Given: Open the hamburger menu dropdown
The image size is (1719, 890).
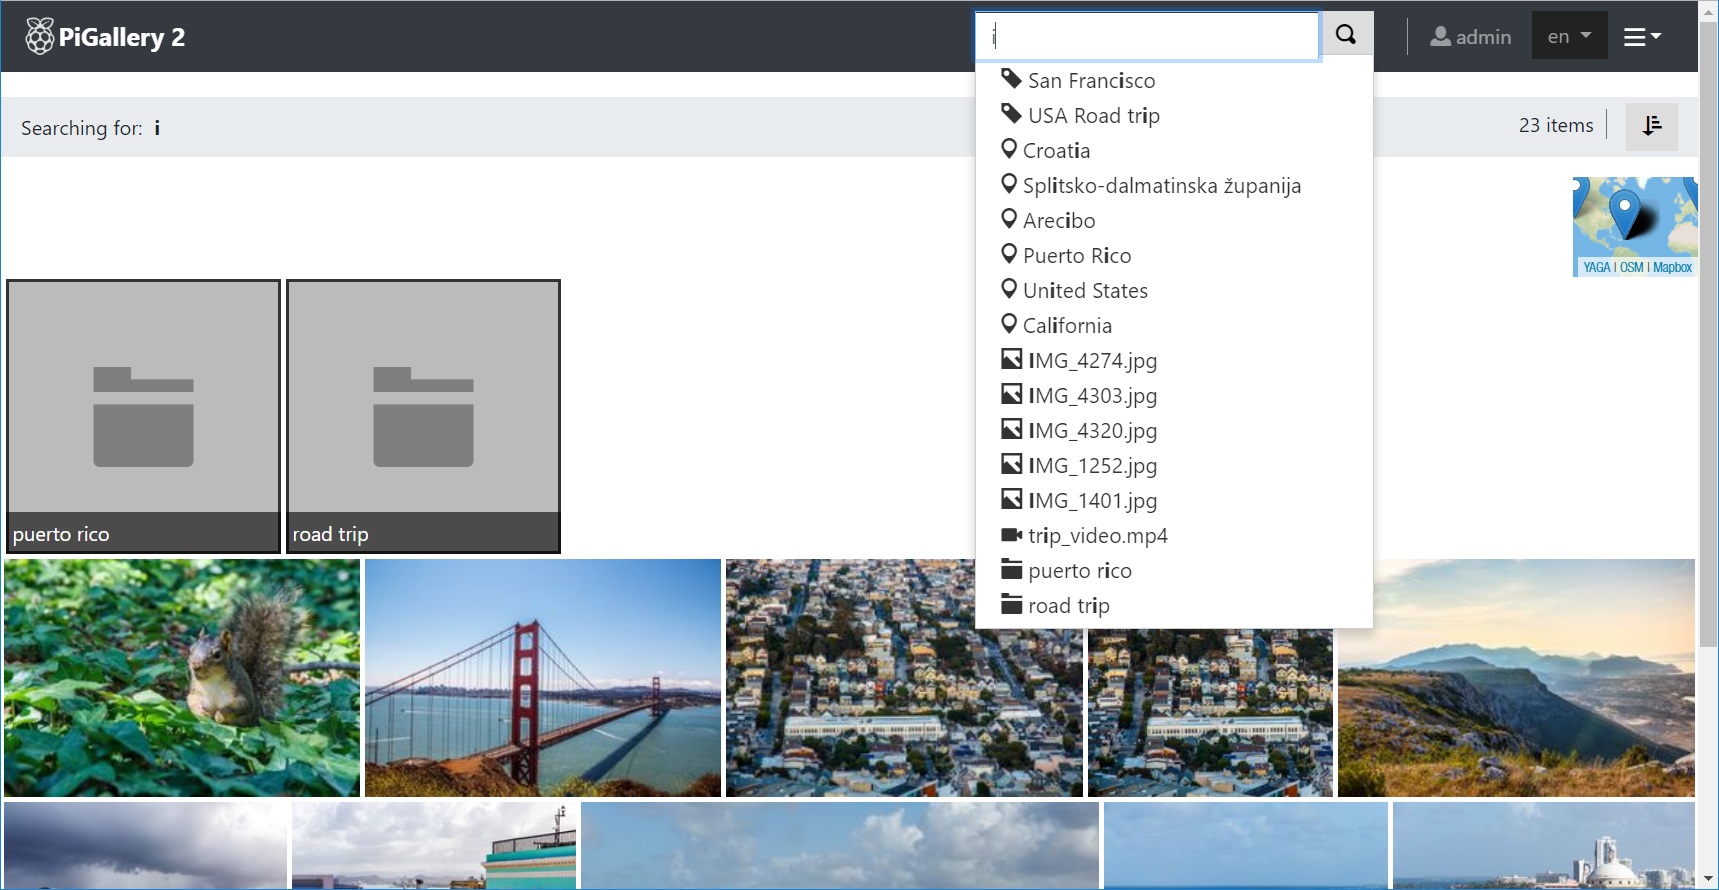Looking at the screenshot, I should coord(1641,37).
